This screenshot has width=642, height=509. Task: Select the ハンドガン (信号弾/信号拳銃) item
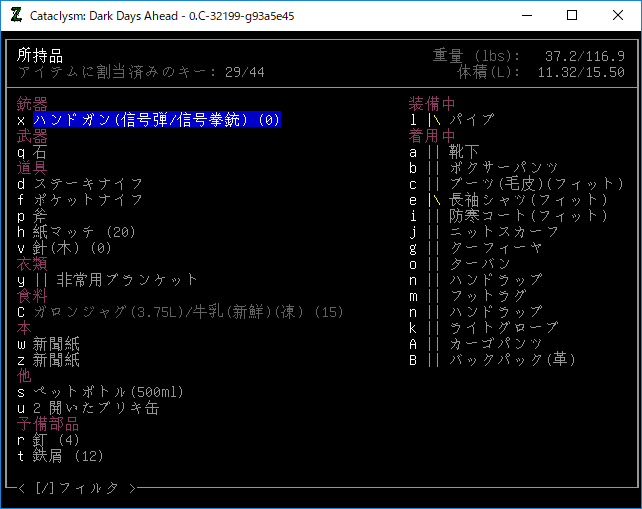point(156,120)
